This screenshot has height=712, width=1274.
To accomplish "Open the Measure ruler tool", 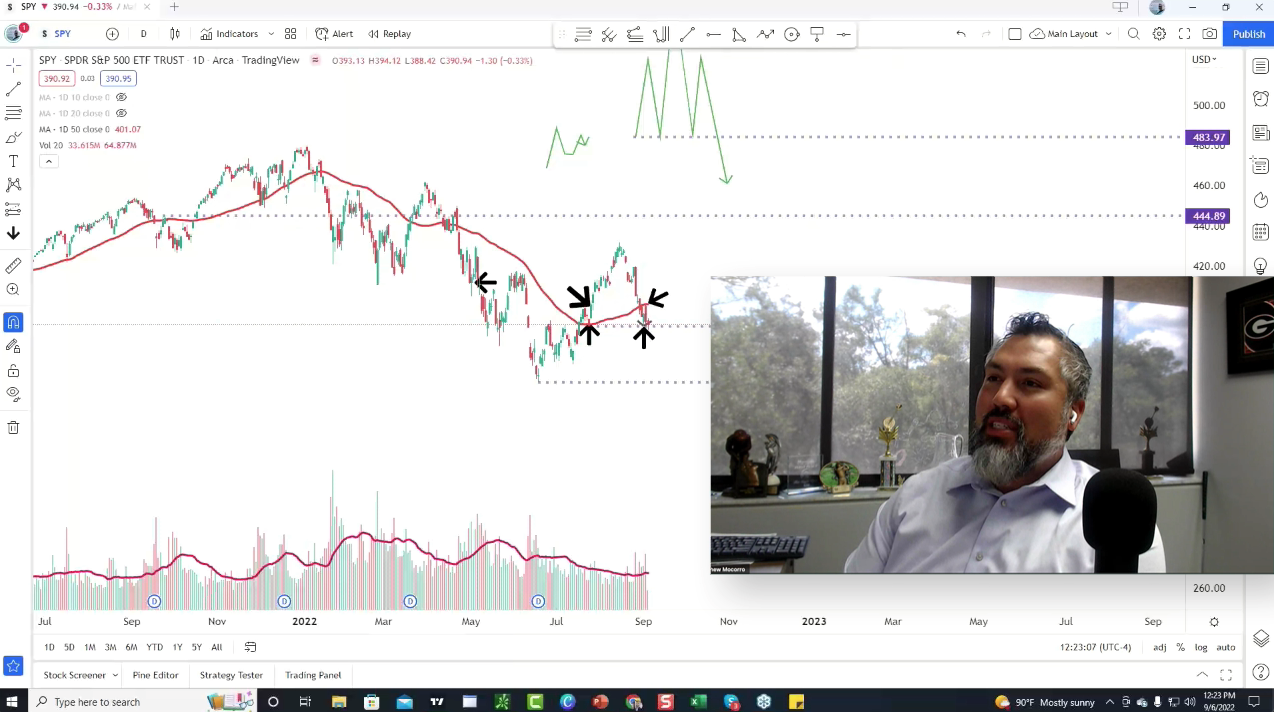I will (13, 266).
